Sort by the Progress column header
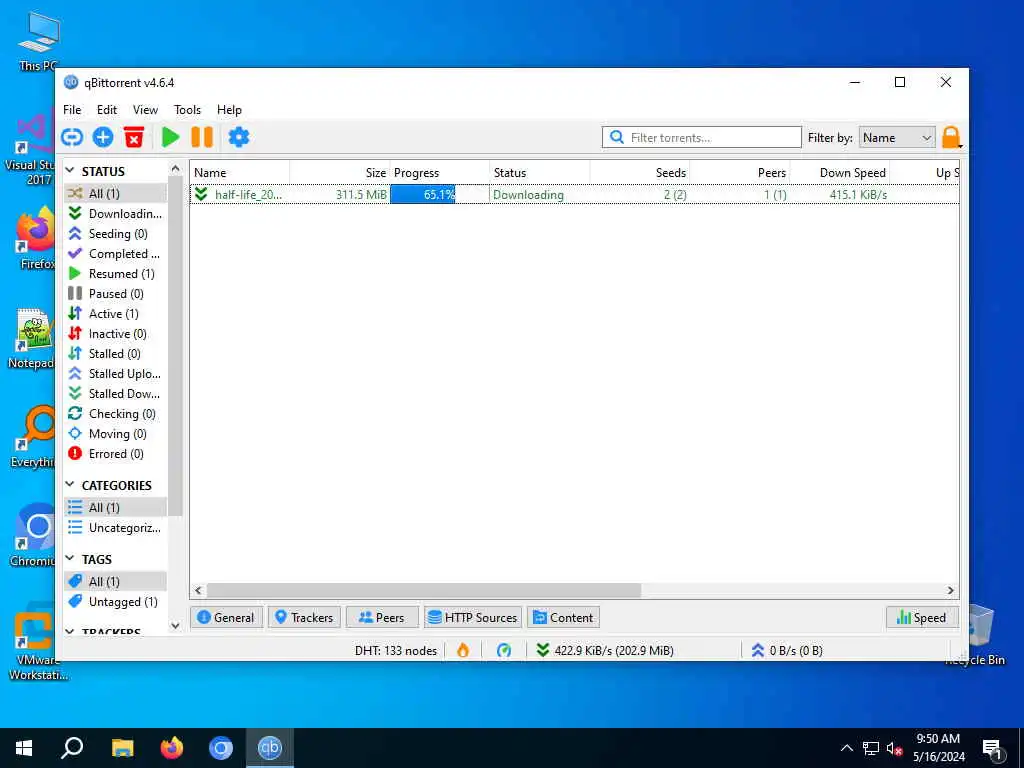Viewport: 1024px width, 768px height. [440, 172]
